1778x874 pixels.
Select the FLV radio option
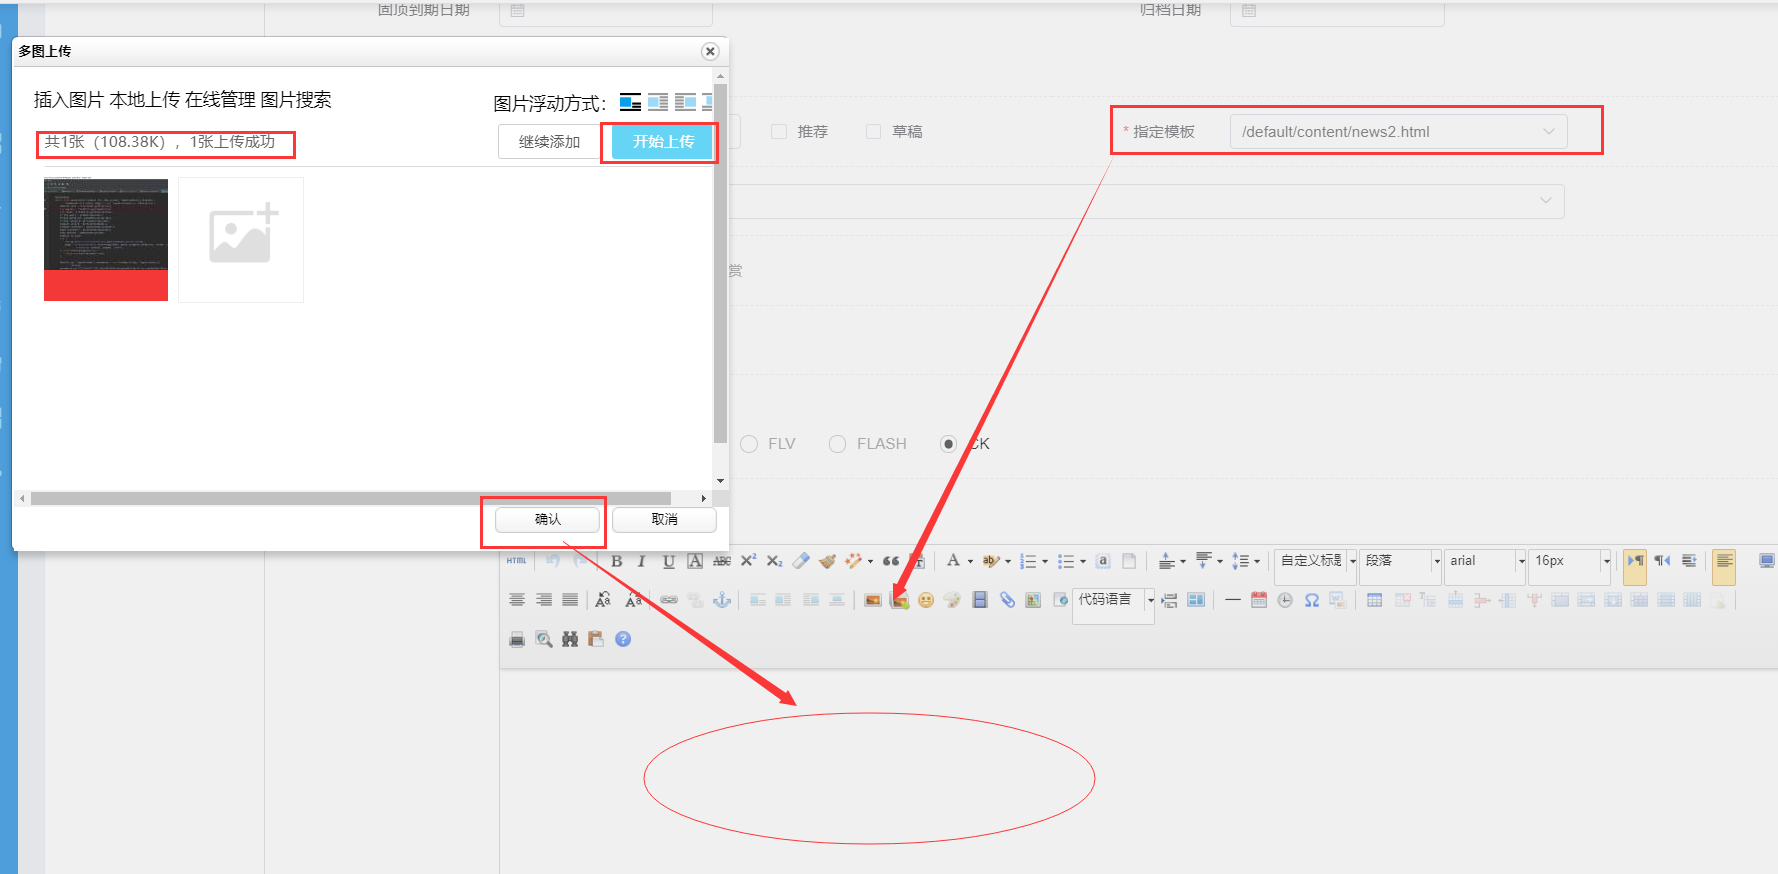coord(749,444)
